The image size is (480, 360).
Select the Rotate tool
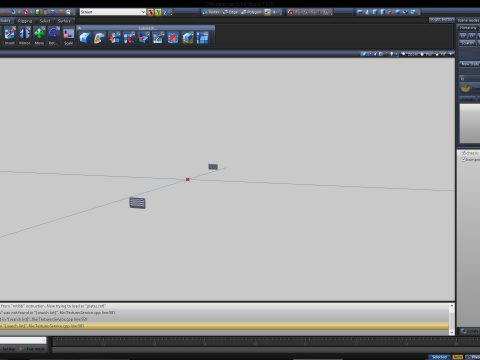point(54,36)
